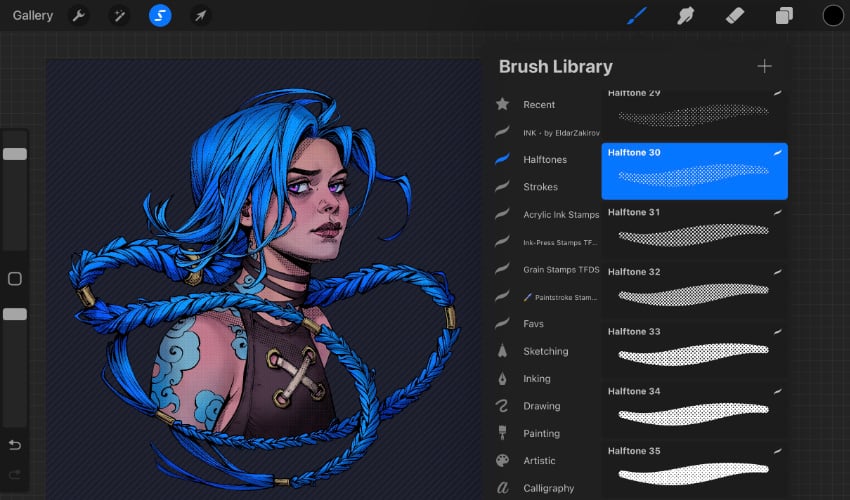
Task: Open the active color picker circle
Action: click(833, 16)
